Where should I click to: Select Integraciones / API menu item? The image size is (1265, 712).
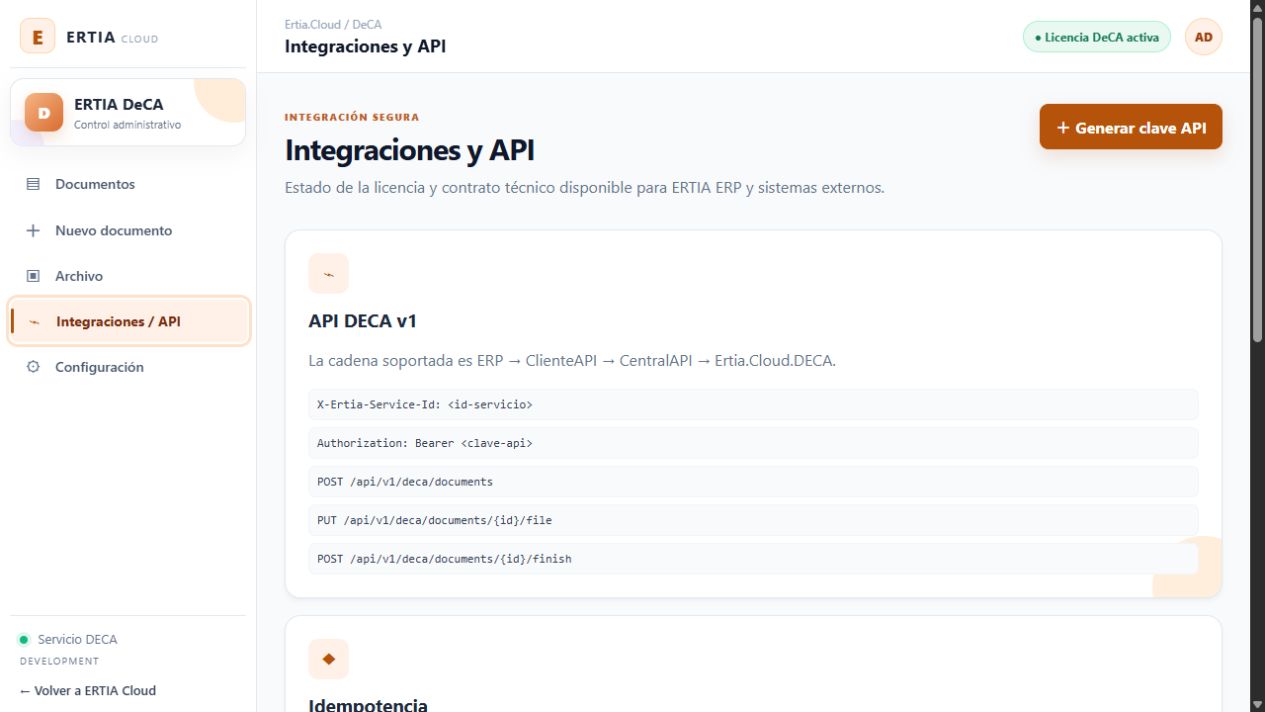(x=128, y=322)
